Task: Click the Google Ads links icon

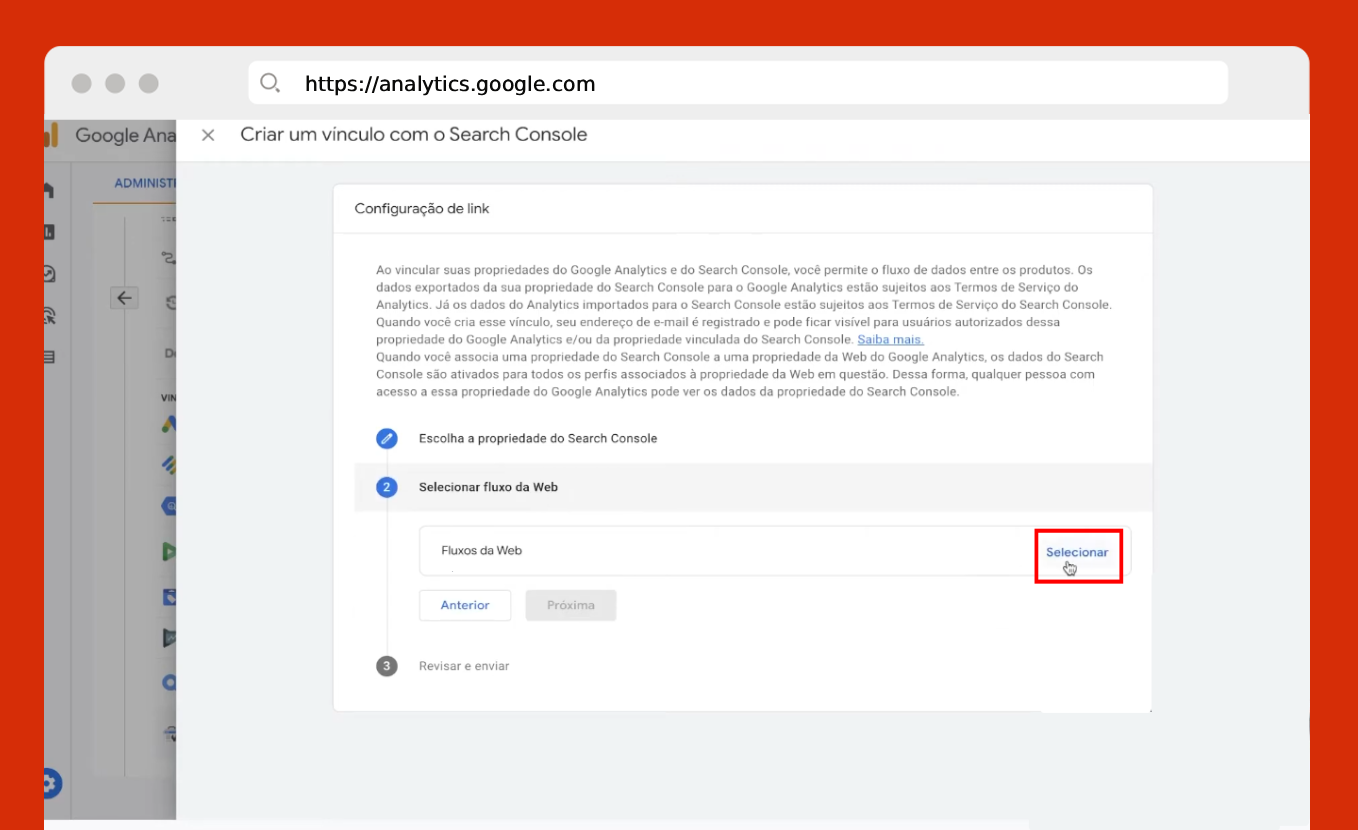Action: [169, 424]
